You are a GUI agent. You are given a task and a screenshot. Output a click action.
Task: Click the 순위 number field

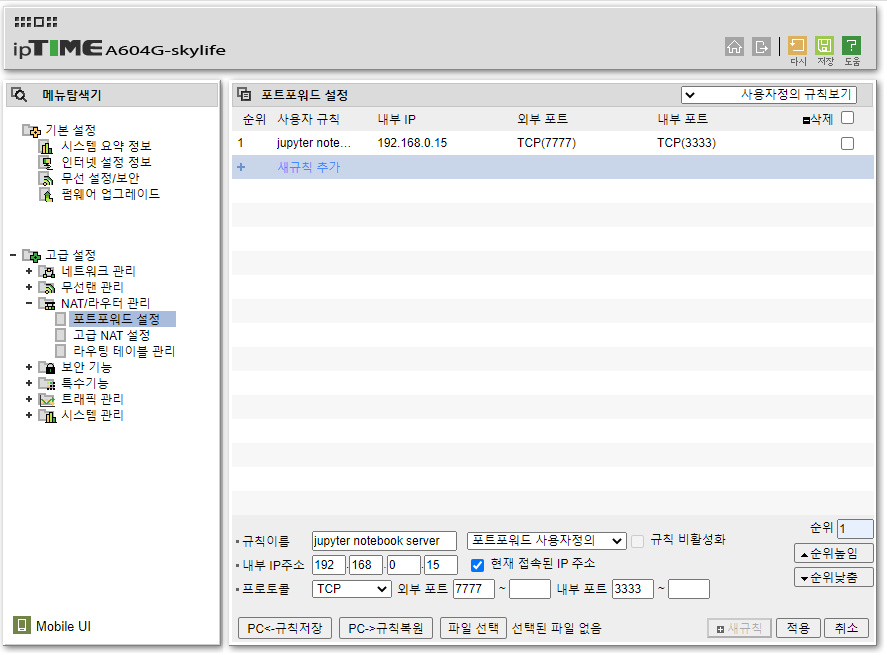(855, 529)
